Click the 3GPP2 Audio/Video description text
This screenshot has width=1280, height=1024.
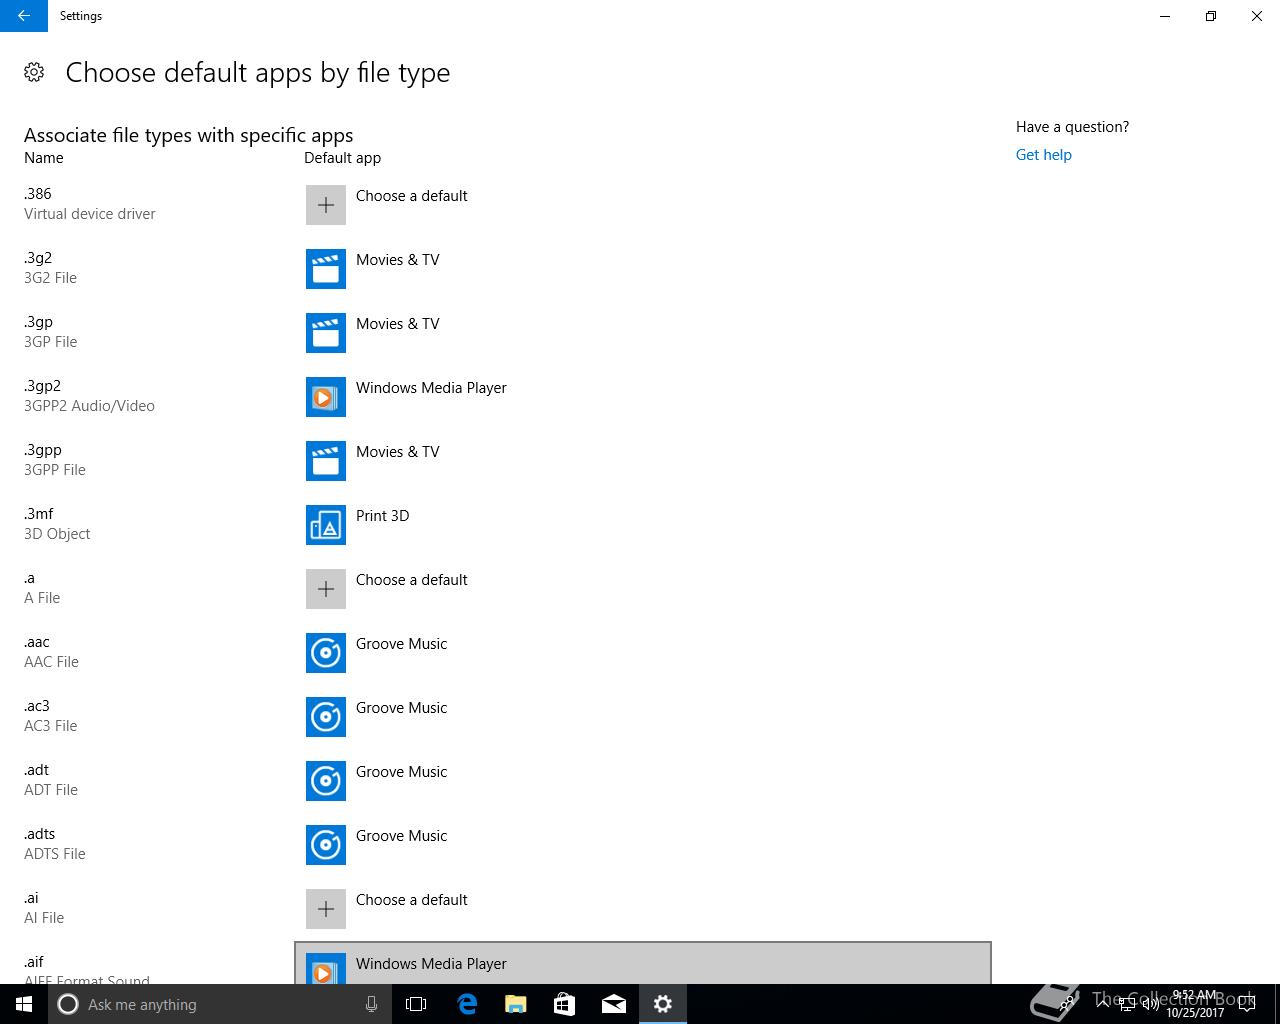(x=89, y=406)
